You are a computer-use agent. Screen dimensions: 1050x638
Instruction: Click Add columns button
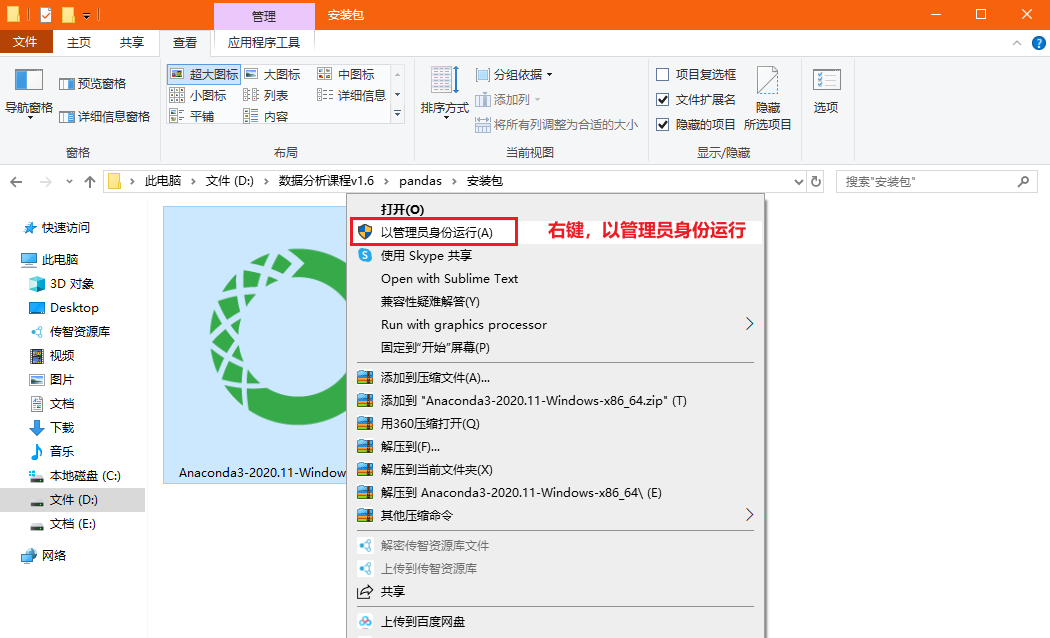coord(508,100)
